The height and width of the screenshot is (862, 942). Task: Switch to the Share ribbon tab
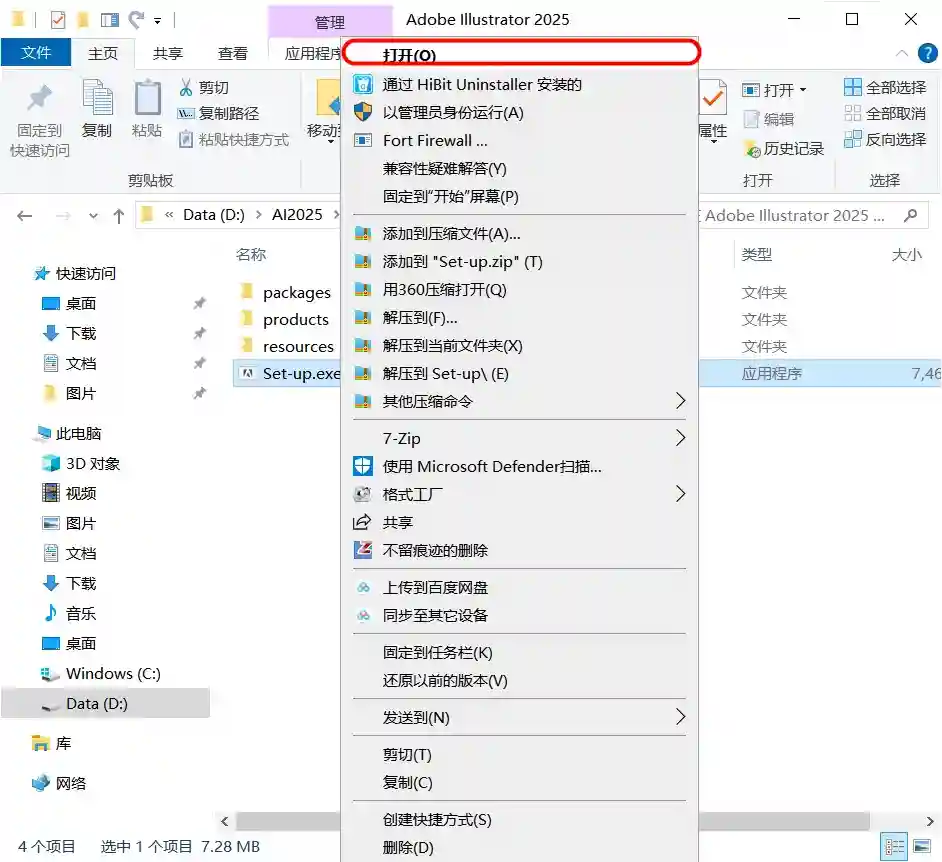[x=168, y=54]
